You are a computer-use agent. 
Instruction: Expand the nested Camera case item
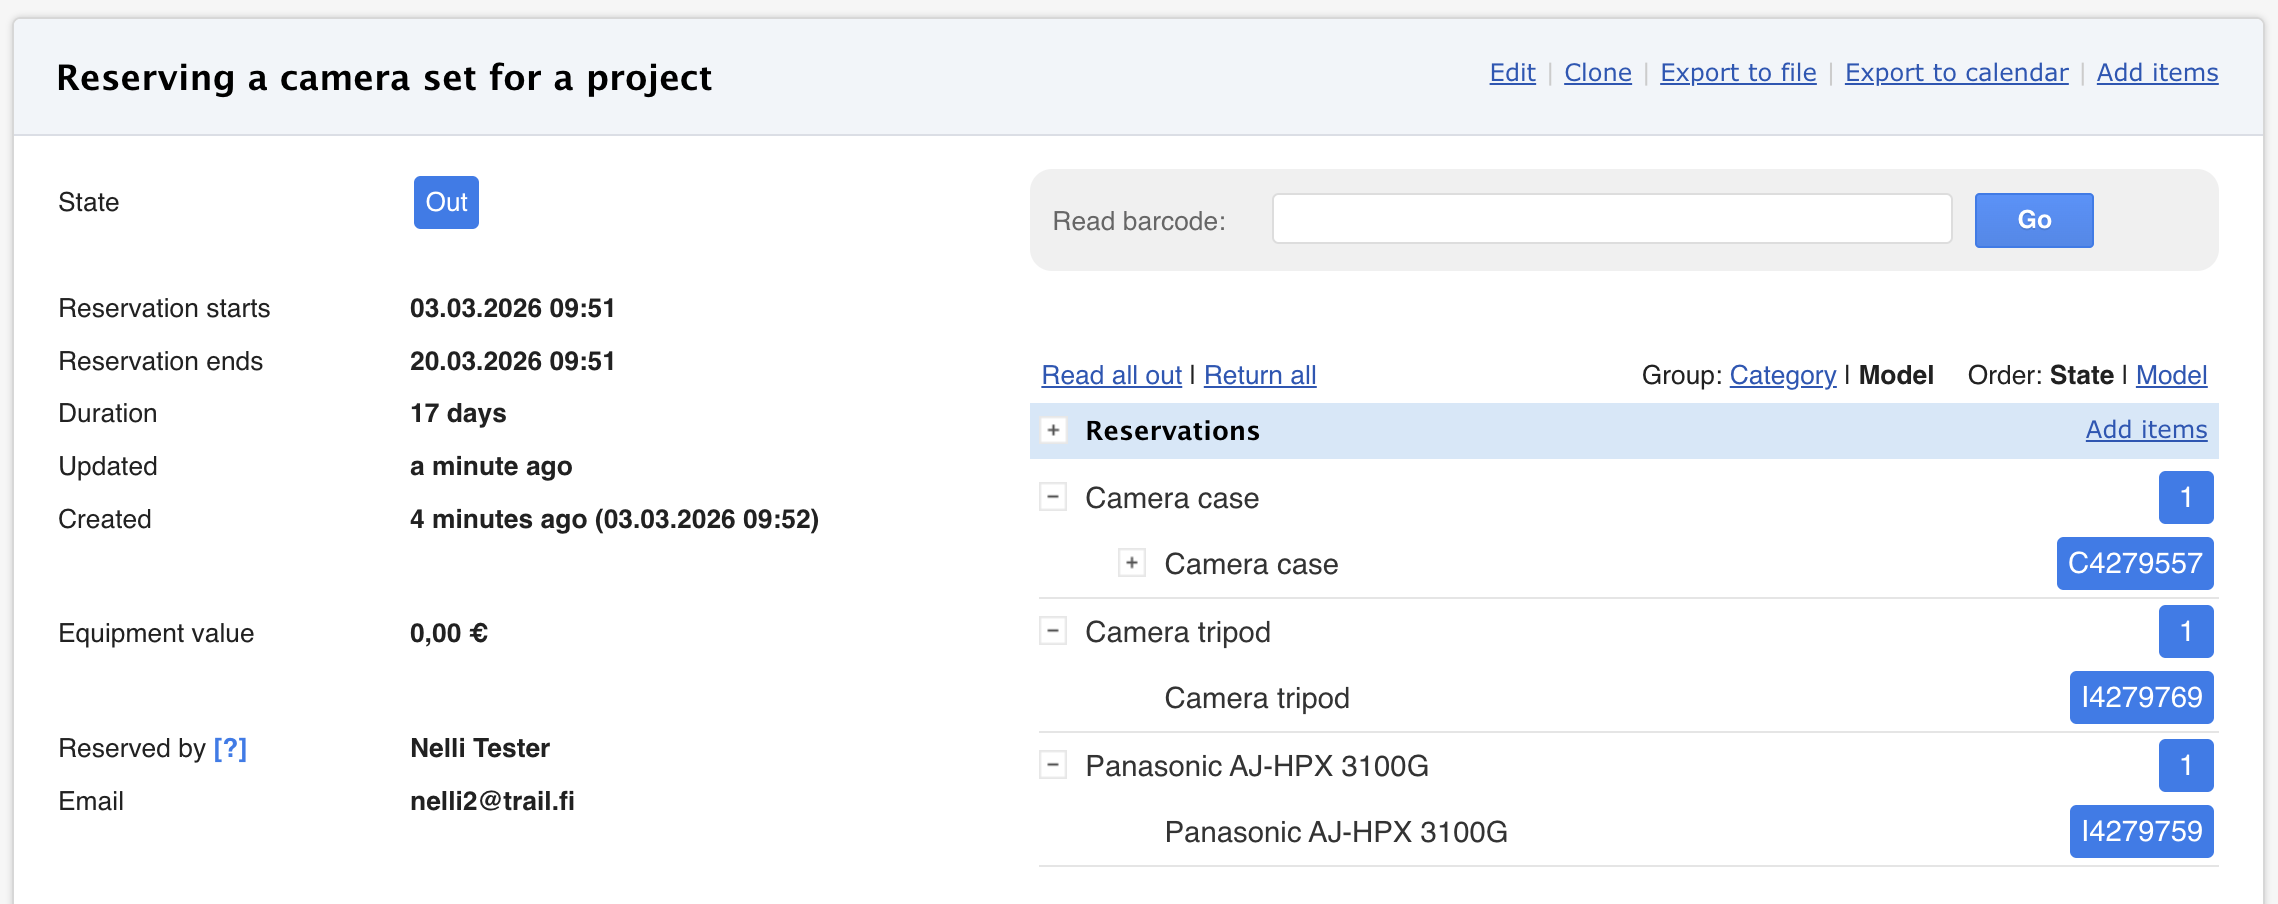[1131, 563]
